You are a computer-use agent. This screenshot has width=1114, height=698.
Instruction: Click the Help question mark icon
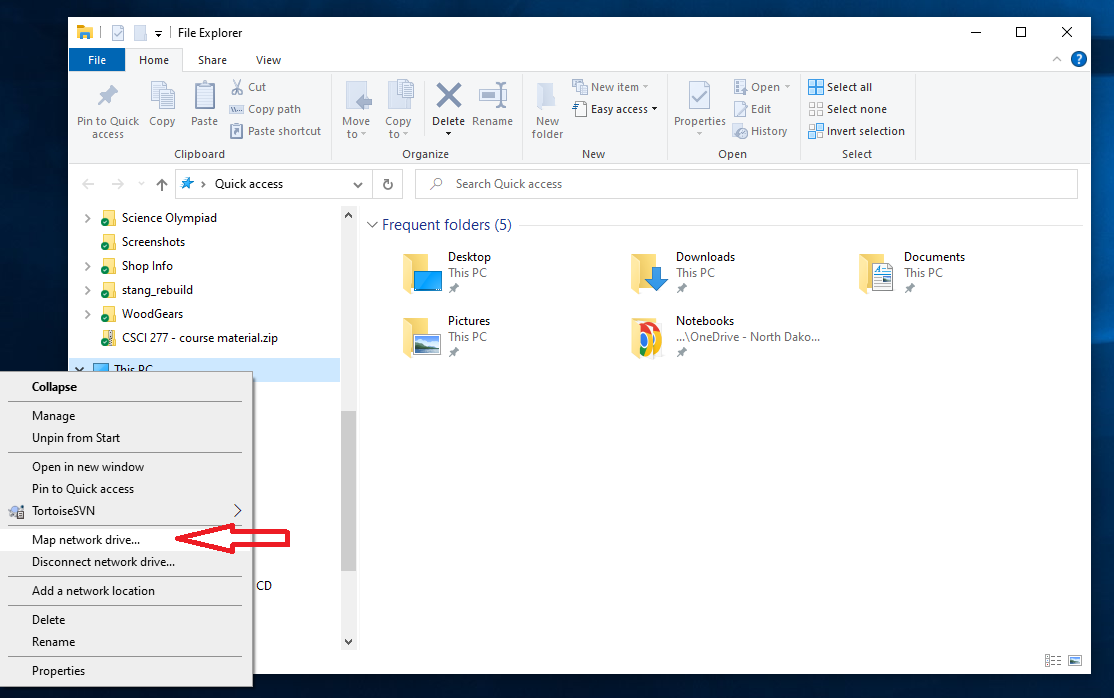click(1079, 60)
